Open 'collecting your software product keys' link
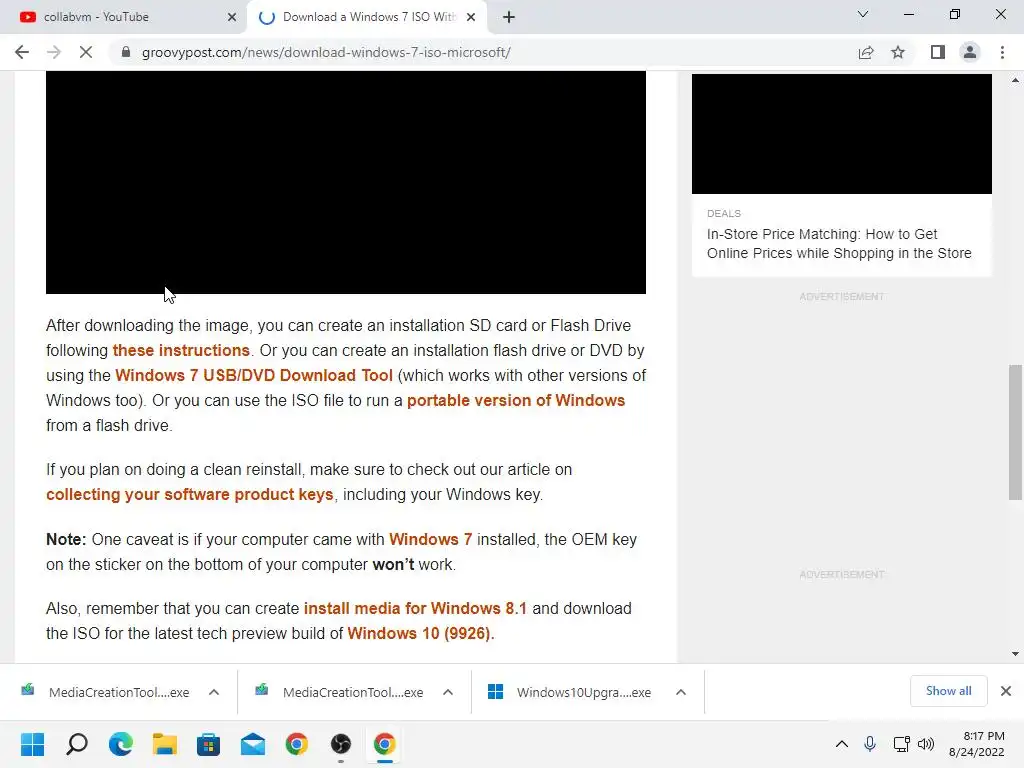The image size is (1024, 768). [190, 494]
